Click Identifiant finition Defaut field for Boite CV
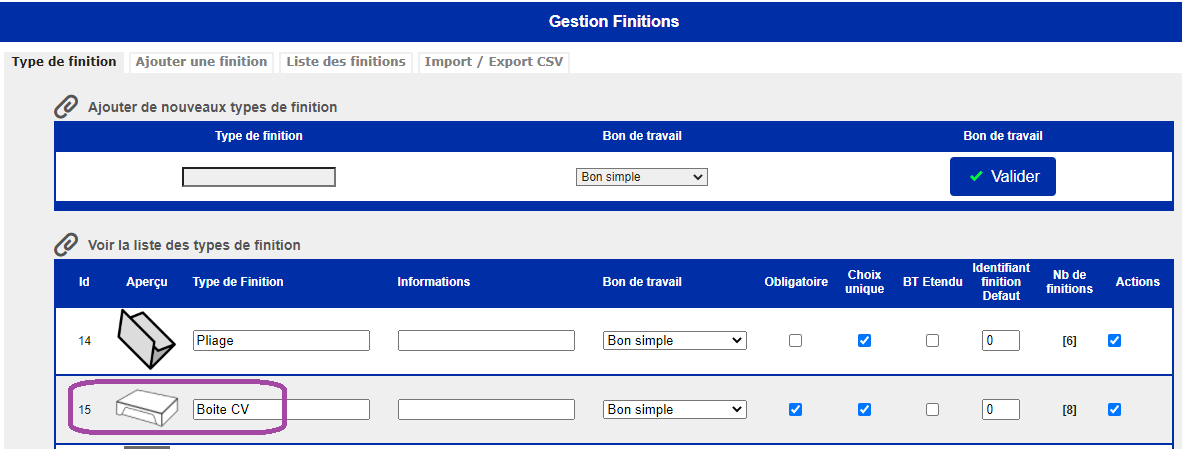 (1001, 410)
